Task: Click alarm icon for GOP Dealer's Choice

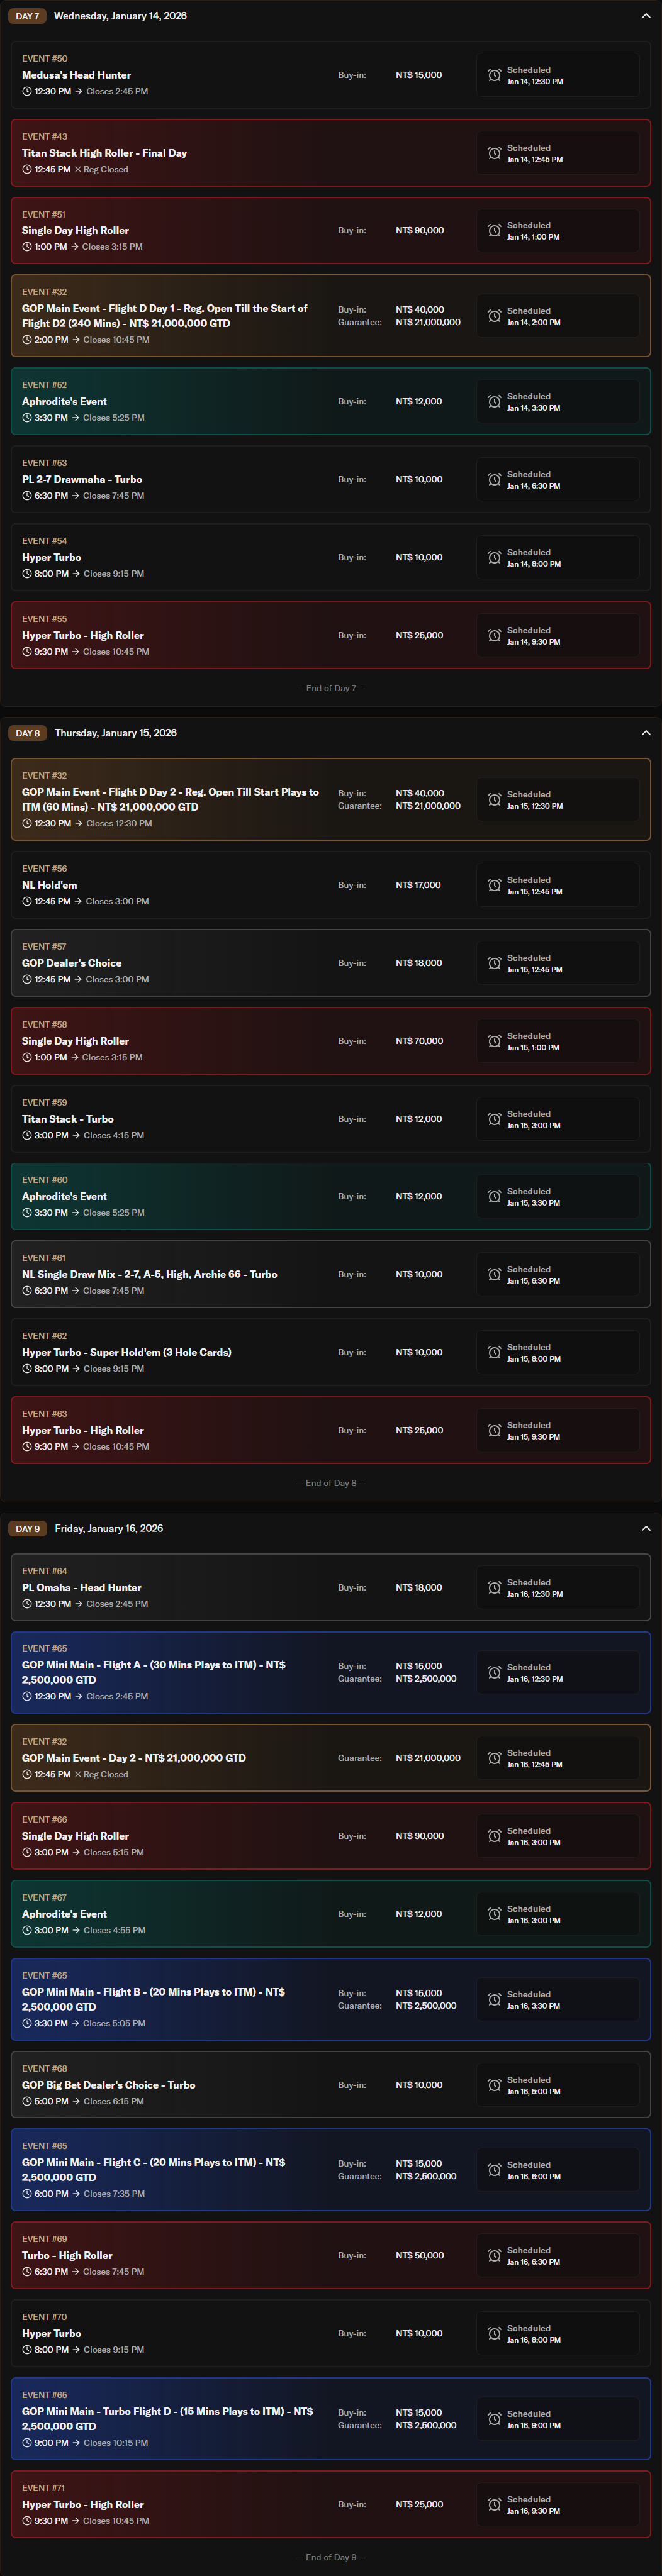Action: 494,963
